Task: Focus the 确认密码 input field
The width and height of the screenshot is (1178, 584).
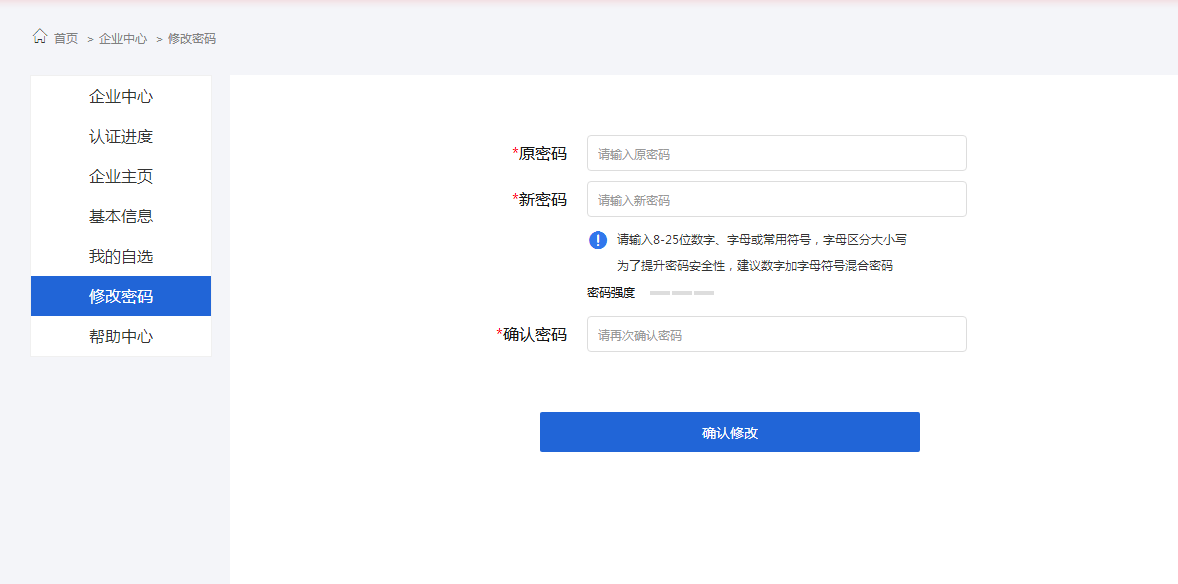Action: 776,335
